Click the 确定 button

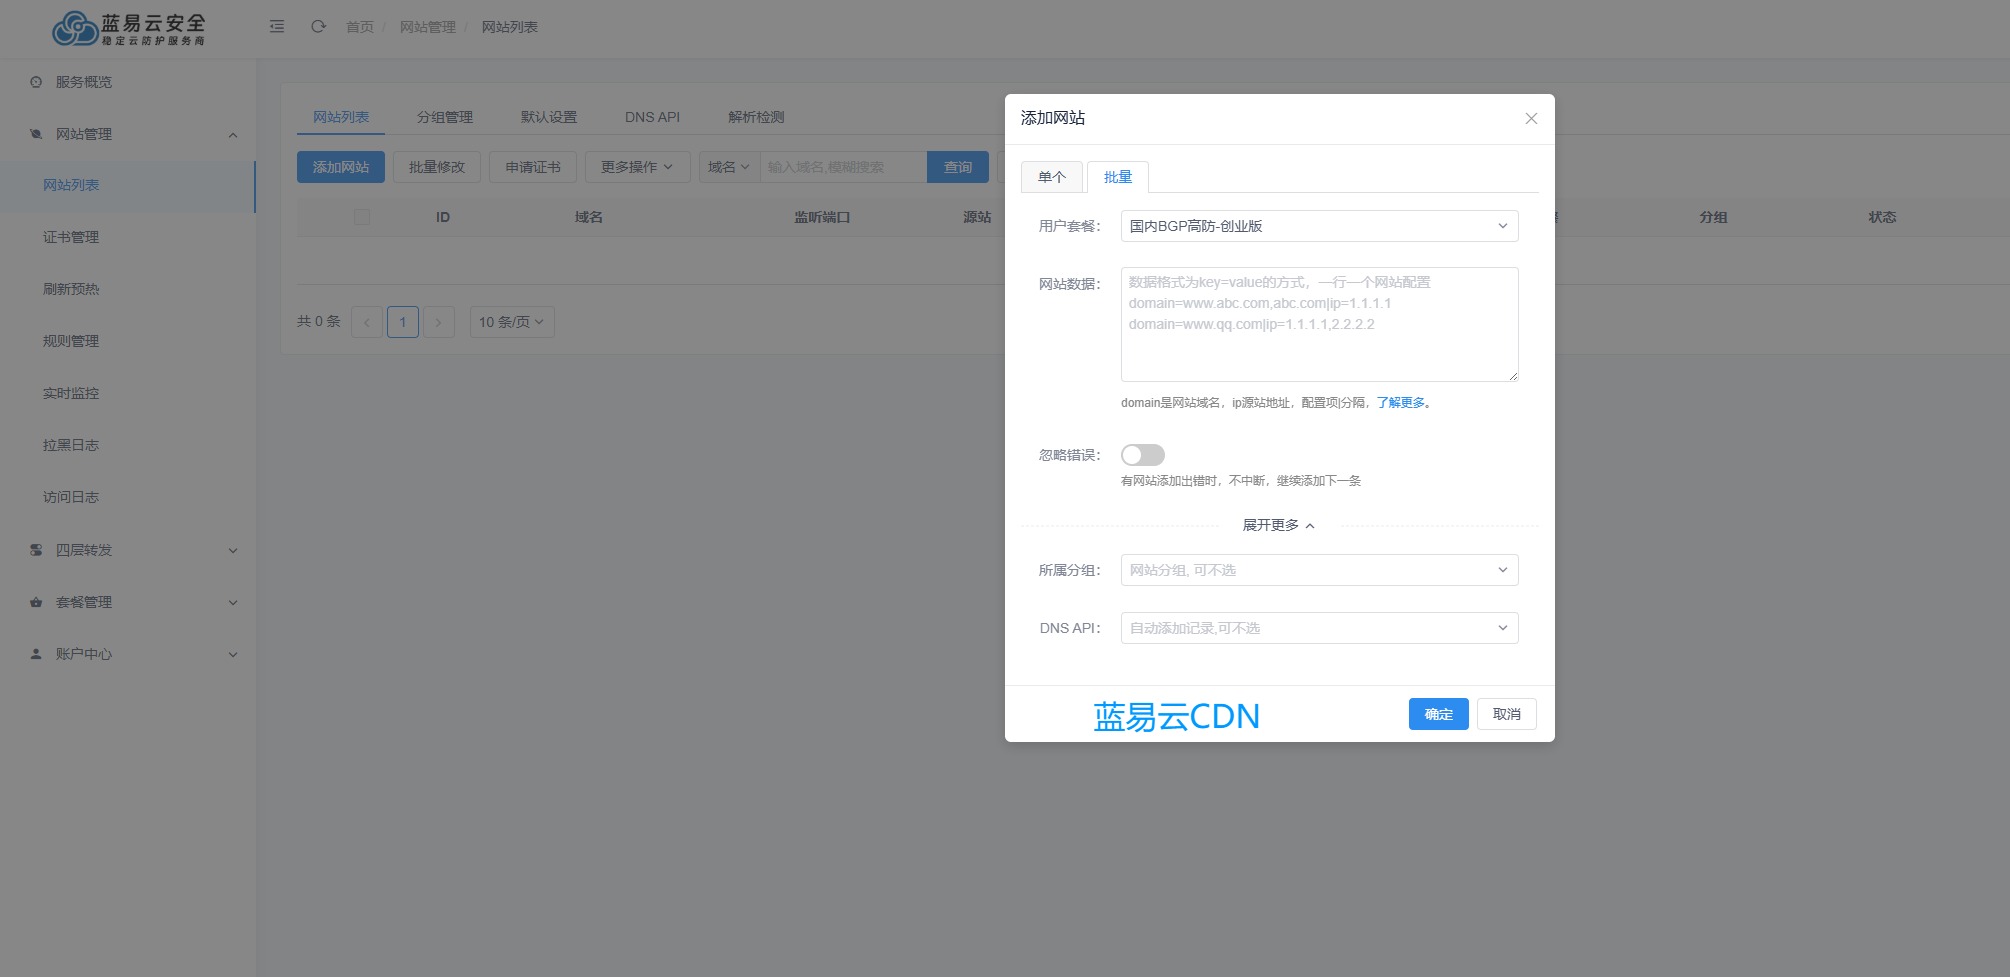pos(1438,714)
